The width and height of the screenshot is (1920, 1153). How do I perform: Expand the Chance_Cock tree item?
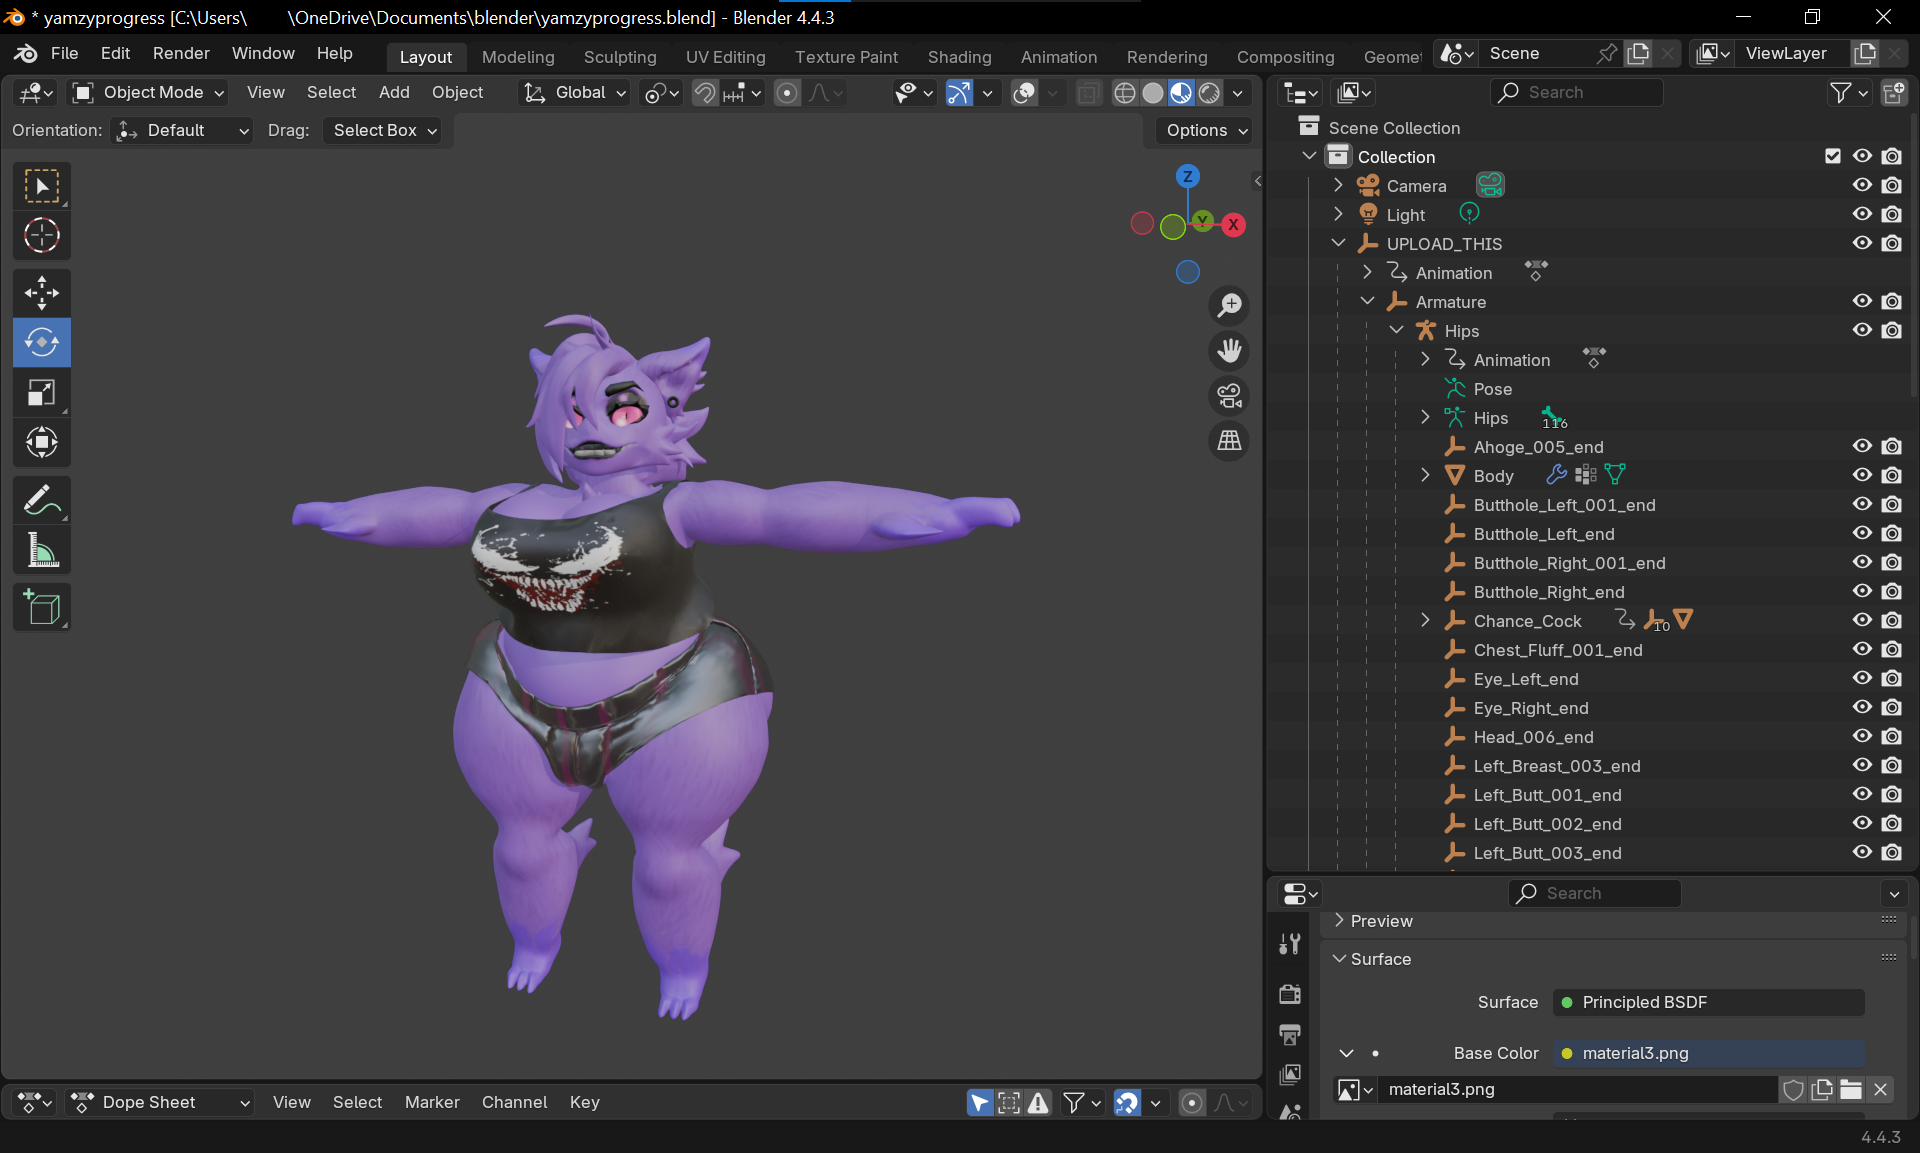pyautogui.click(x=1425, y=621)
